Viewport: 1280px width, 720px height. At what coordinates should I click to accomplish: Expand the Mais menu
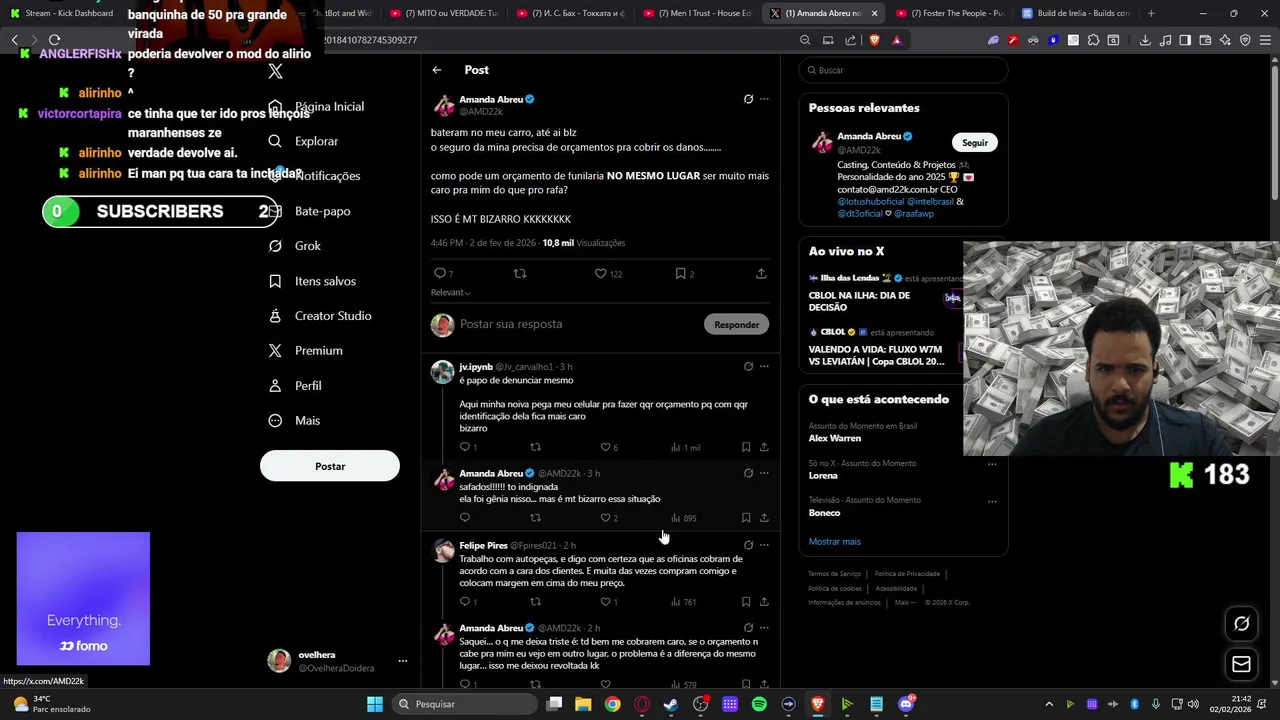307,421
